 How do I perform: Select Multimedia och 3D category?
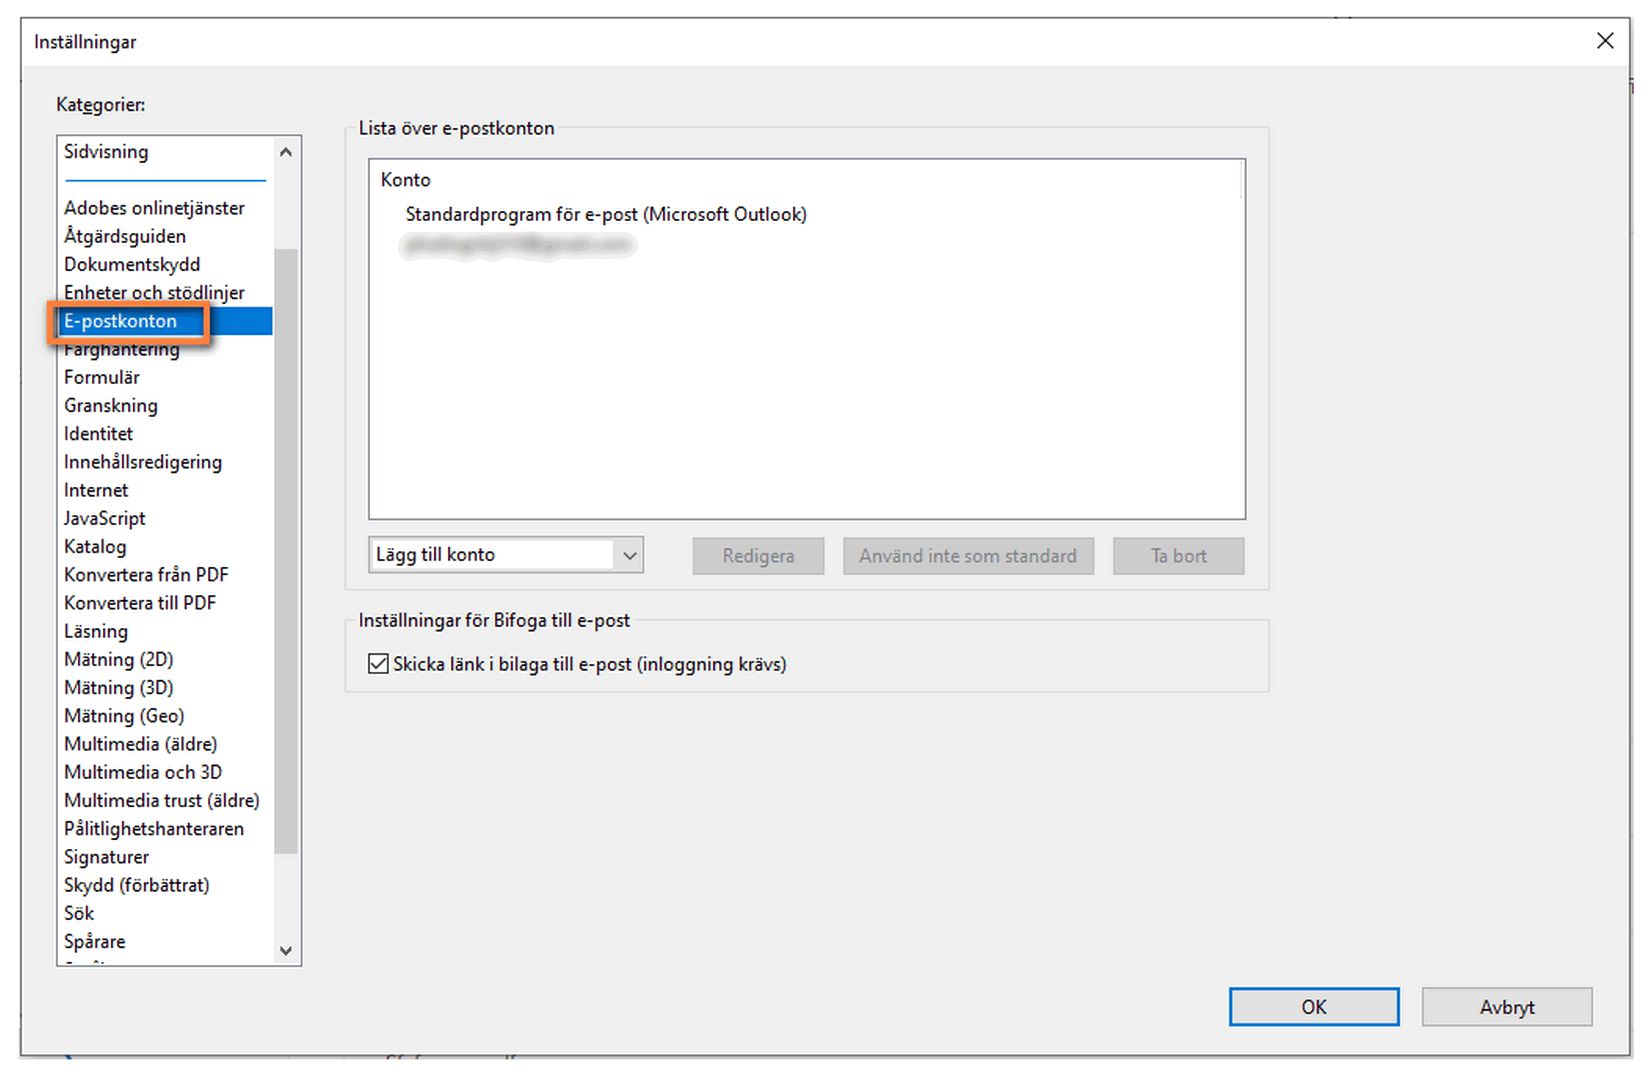pos(143,772)
